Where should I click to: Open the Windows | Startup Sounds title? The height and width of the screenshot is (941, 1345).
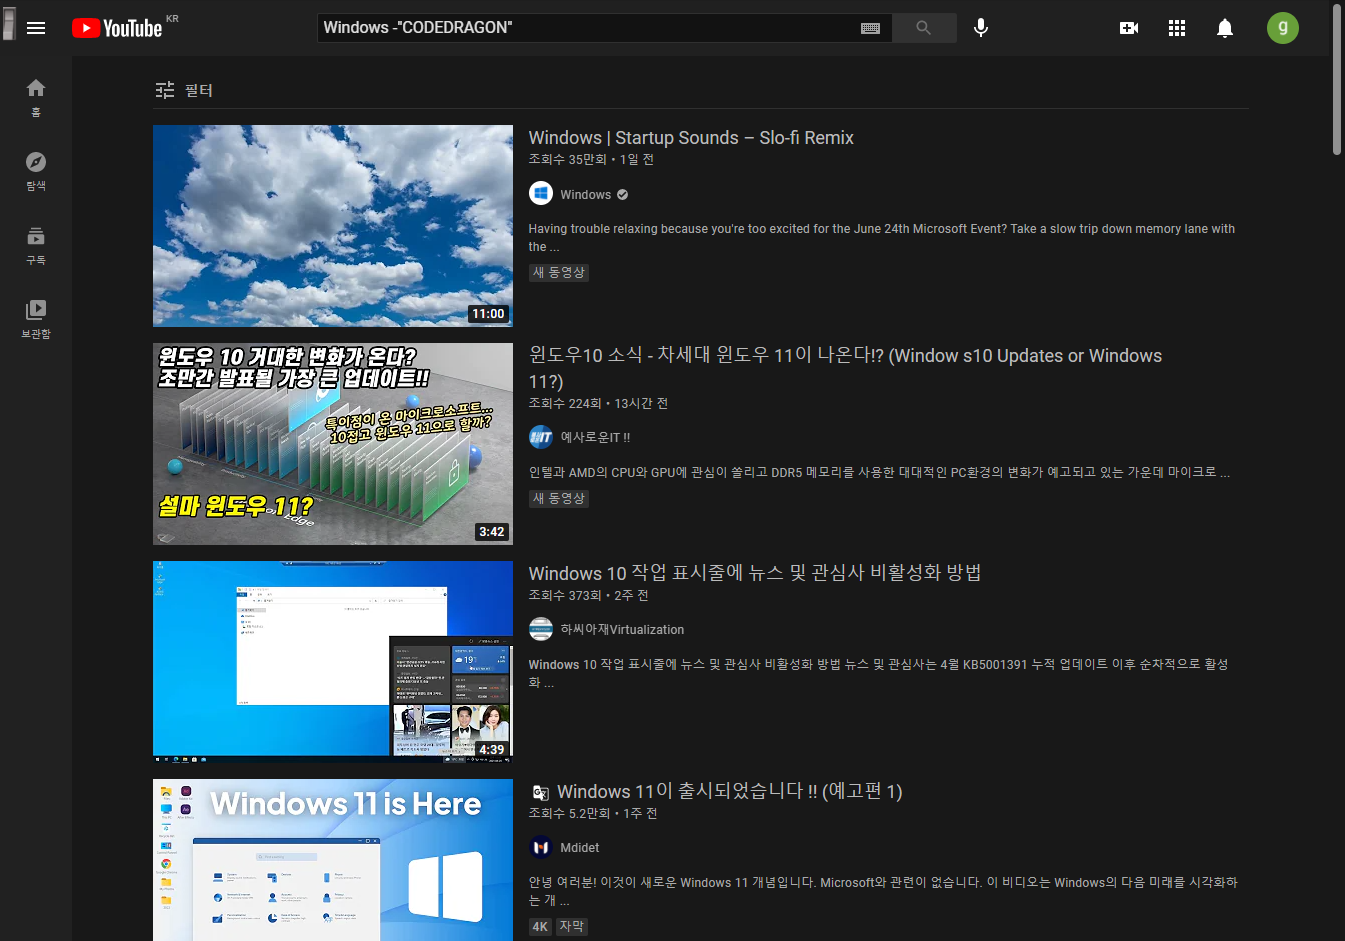(691, 138)
